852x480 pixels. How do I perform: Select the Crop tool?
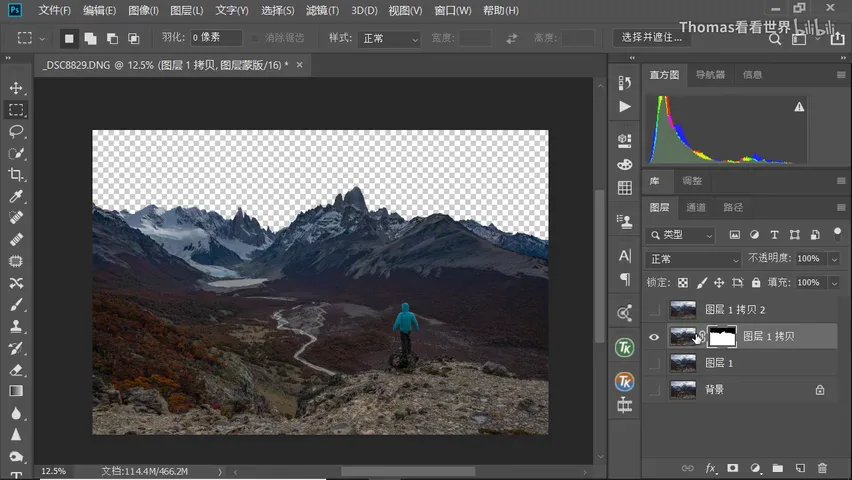click(16, 174)
